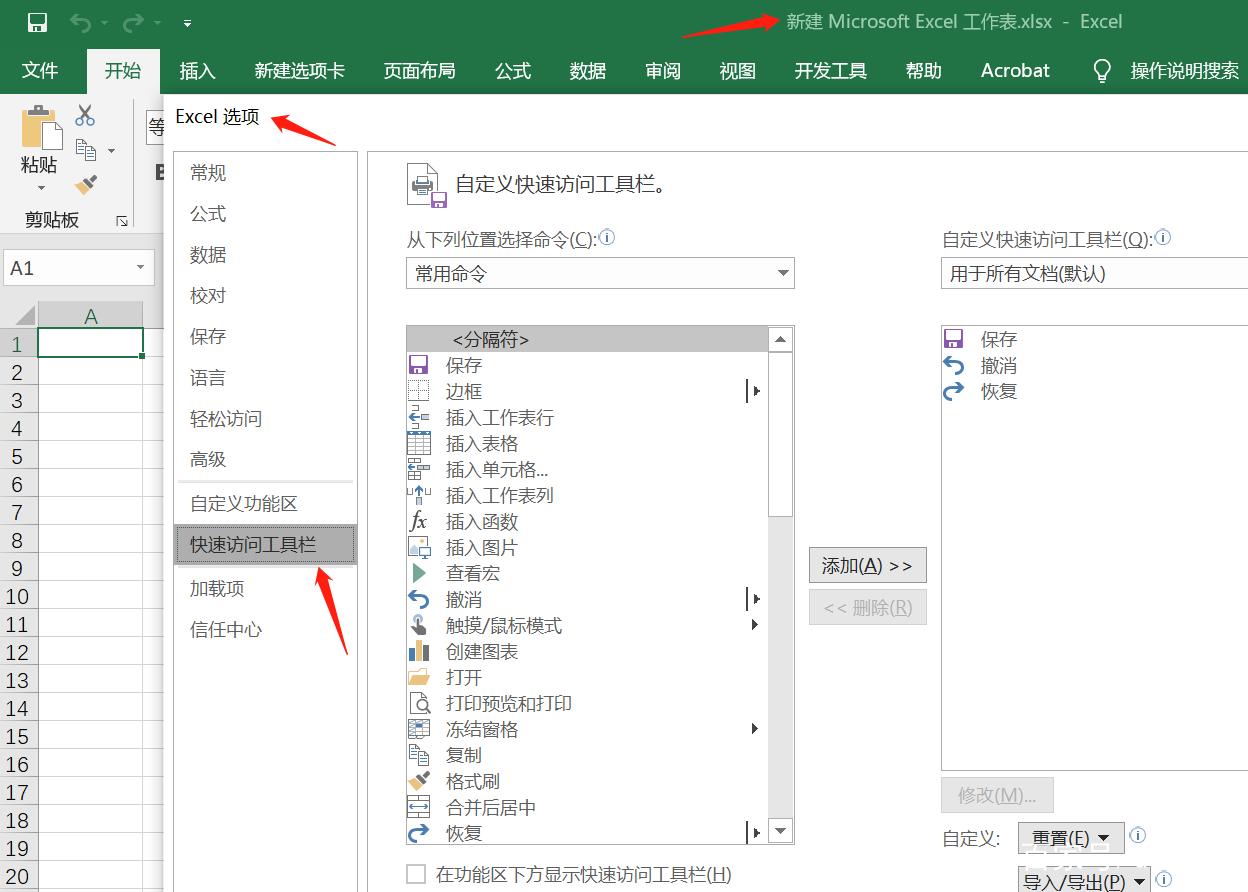1248x892 pixels.
Task: Enable 在功能区下方显示快速访问工具栏 checkbox
Action: (416, 874)
